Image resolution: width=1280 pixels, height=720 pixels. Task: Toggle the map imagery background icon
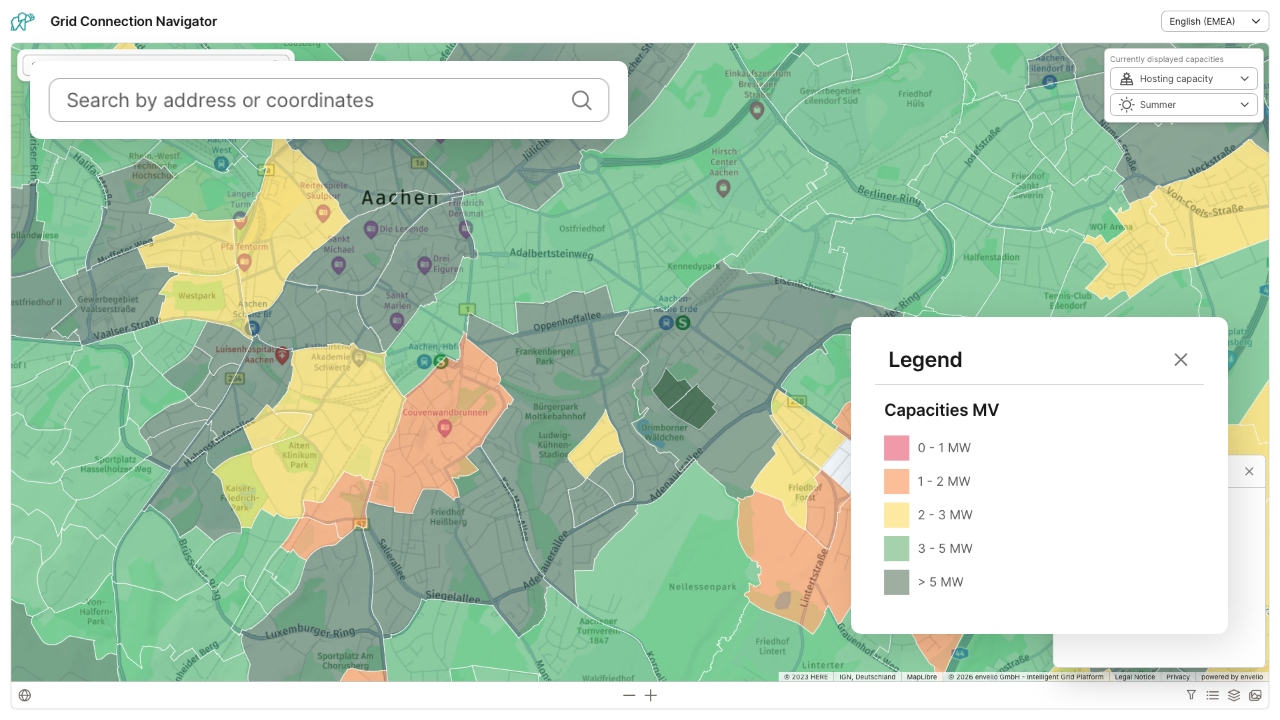click(1255, 695)
